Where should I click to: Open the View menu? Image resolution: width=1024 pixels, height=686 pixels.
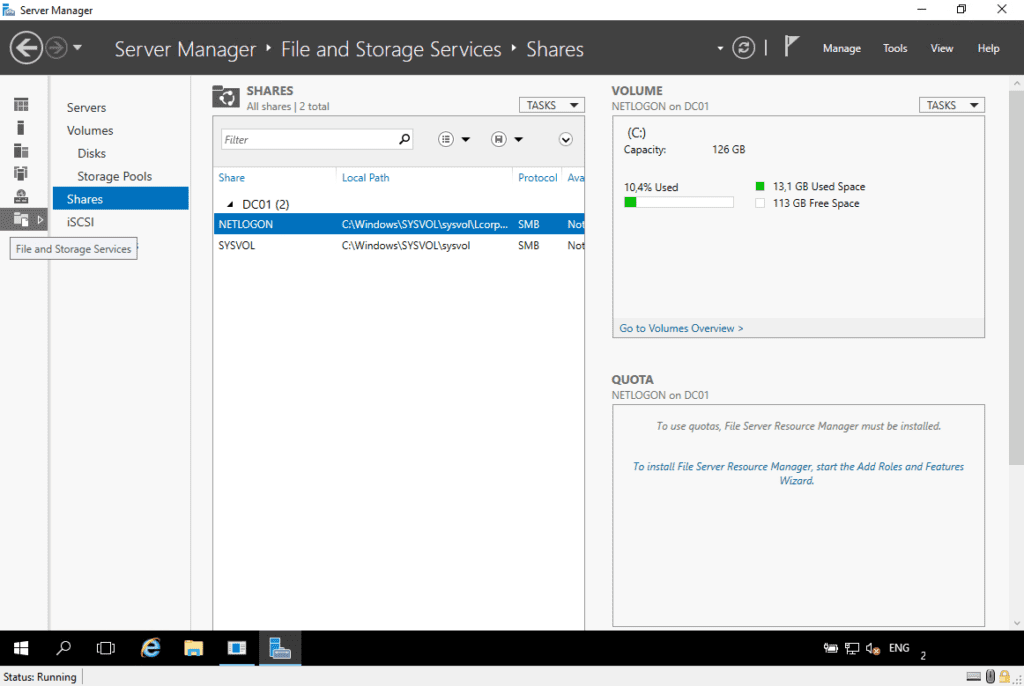tap(941, 48)
